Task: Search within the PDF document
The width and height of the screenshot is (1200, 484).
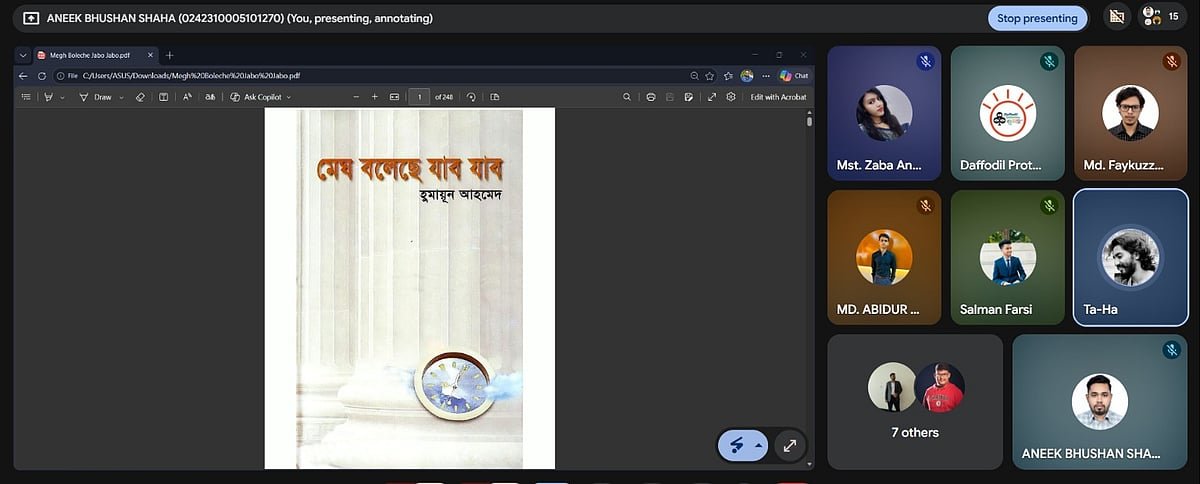Action: 627,97
